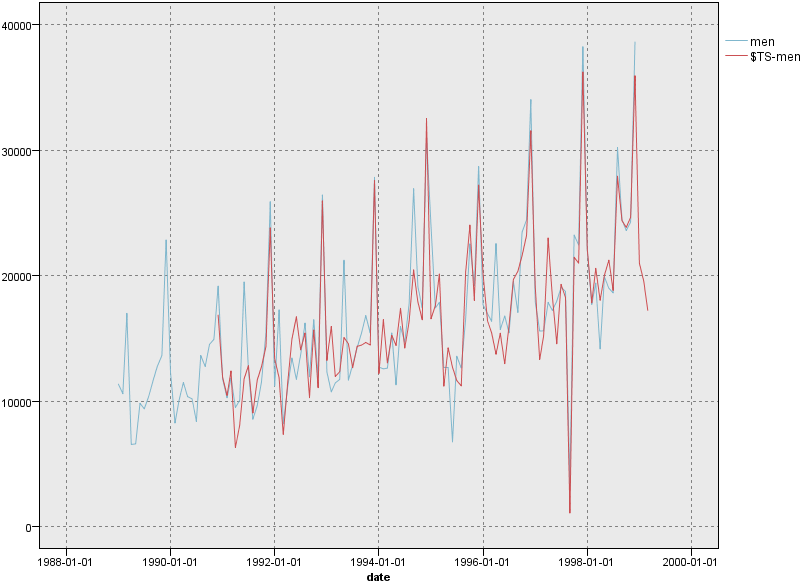Click the 2000-01-01 x-axis label
801x583 pixels.
691,562
